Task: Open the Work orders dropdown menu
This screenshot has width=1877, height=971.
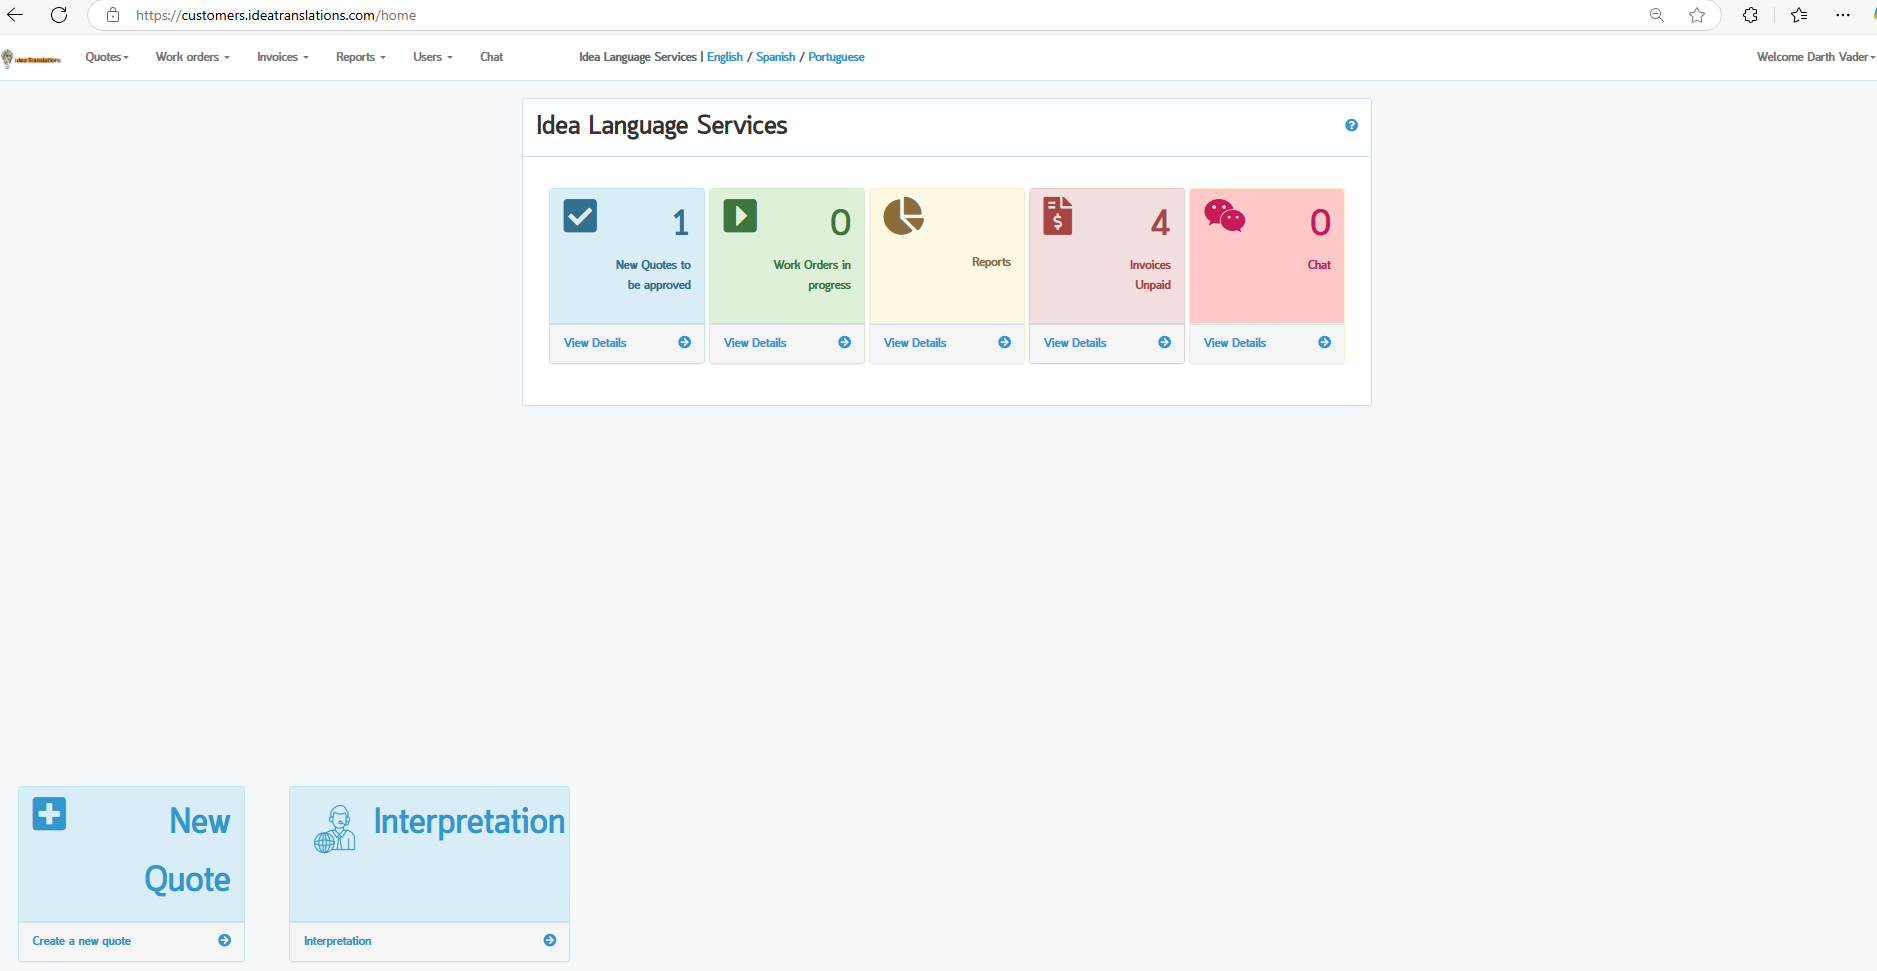Action: pos(192,57)
